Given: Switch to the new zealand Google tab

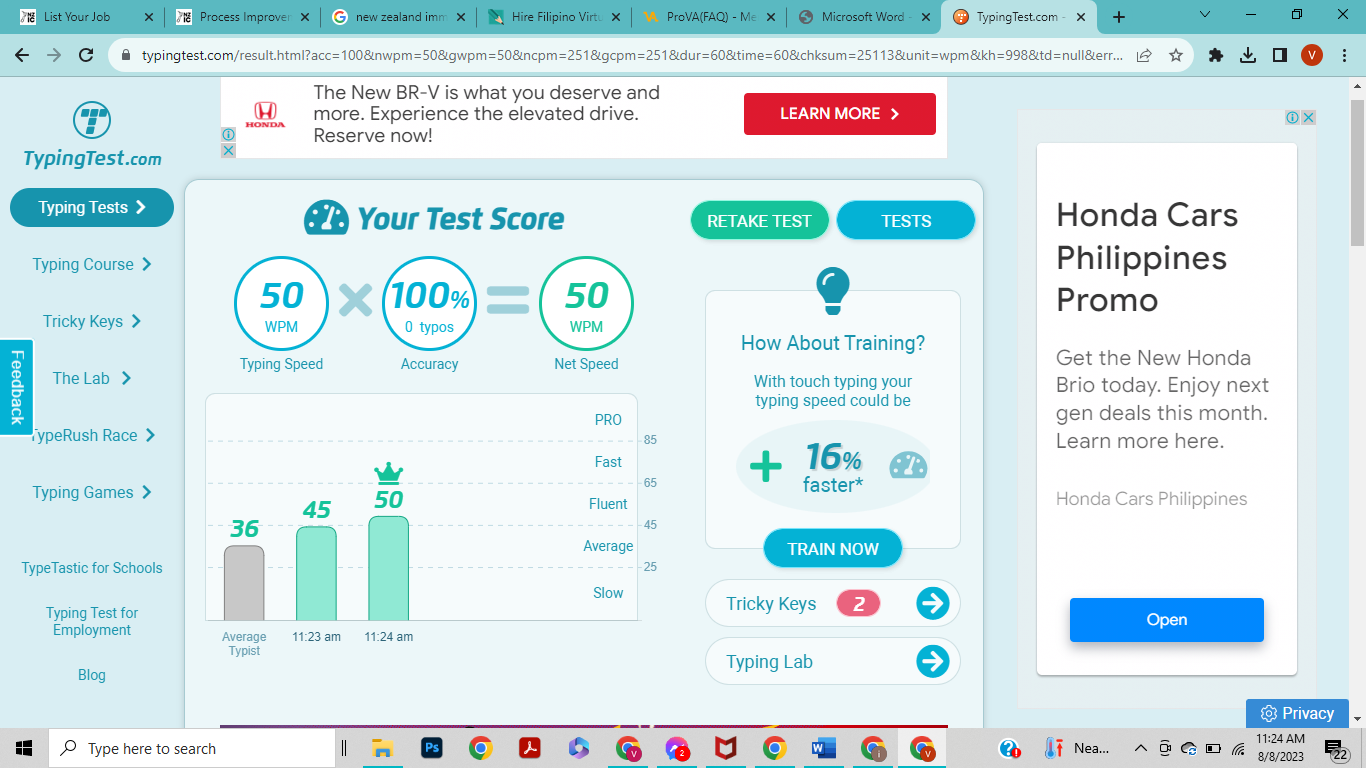Looking at the screenshot, I should (x=396, y=17).
